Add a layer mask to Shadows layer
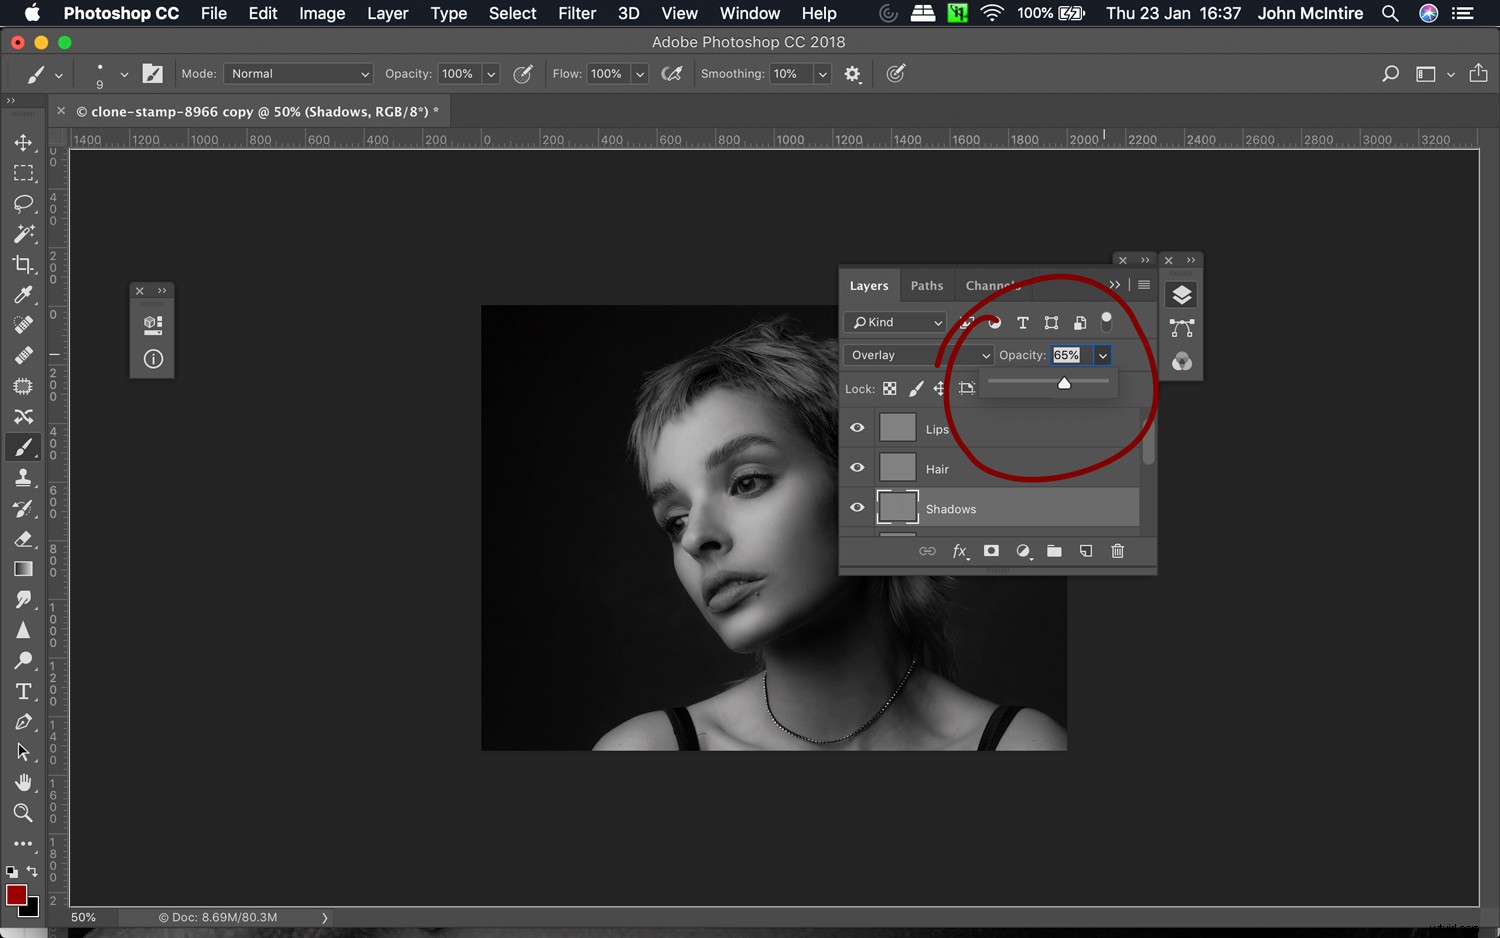The image size is (1500, 938). [990, 551]
